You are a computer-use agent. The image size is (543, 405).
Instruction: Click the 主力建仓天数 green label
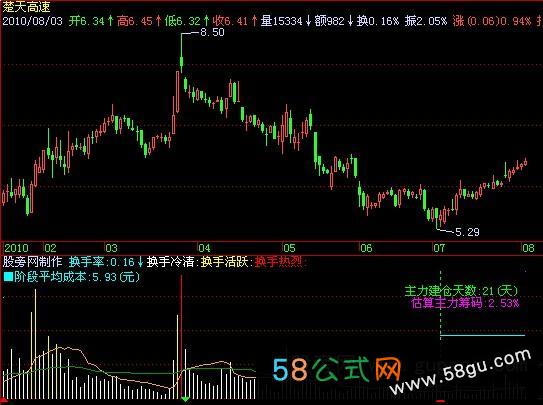[440, 290]
